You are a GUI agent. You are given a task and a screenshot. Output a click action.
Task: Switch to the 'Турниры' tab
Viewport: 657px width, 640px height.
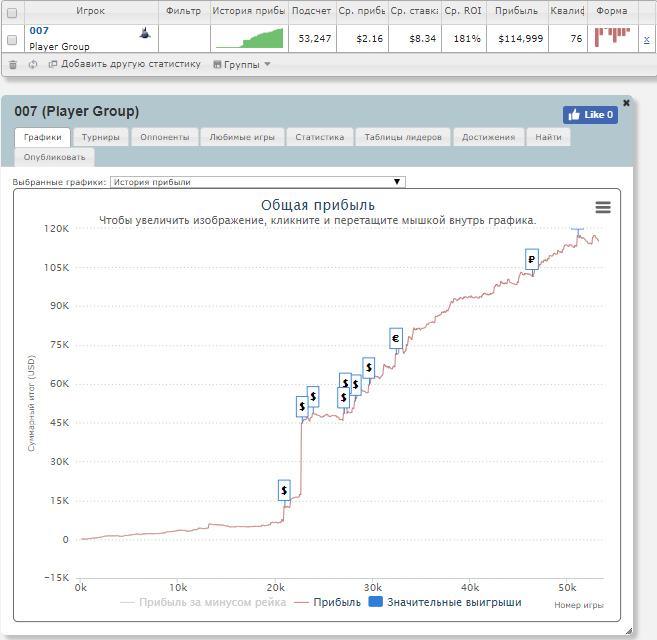click(101, 137)
